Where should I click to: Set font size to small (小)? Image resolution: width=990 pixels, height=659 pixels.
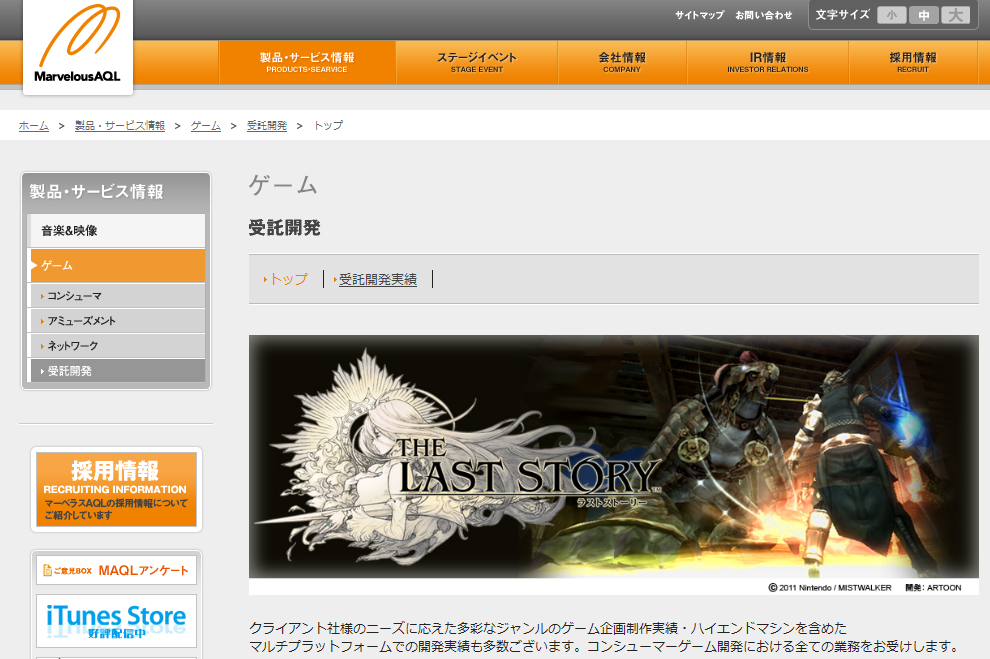tap(892, 15)
